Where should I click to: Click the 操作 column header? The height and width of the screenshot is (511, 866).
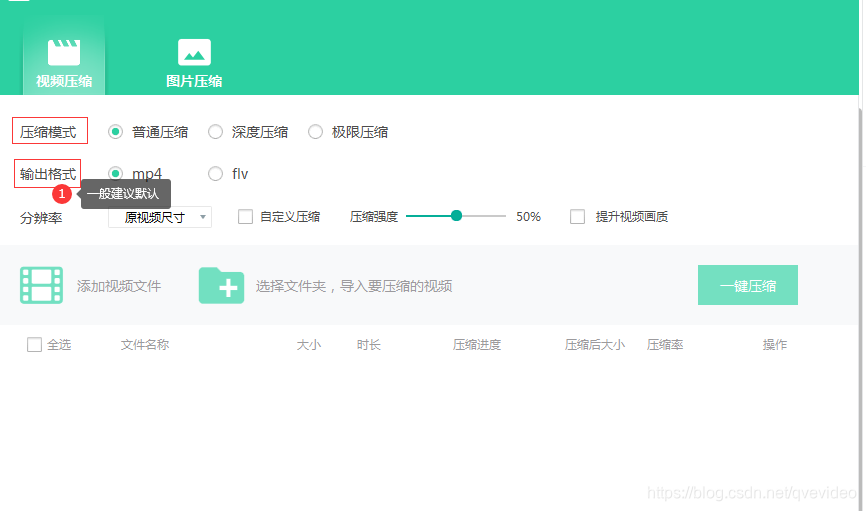coord(774,345)
